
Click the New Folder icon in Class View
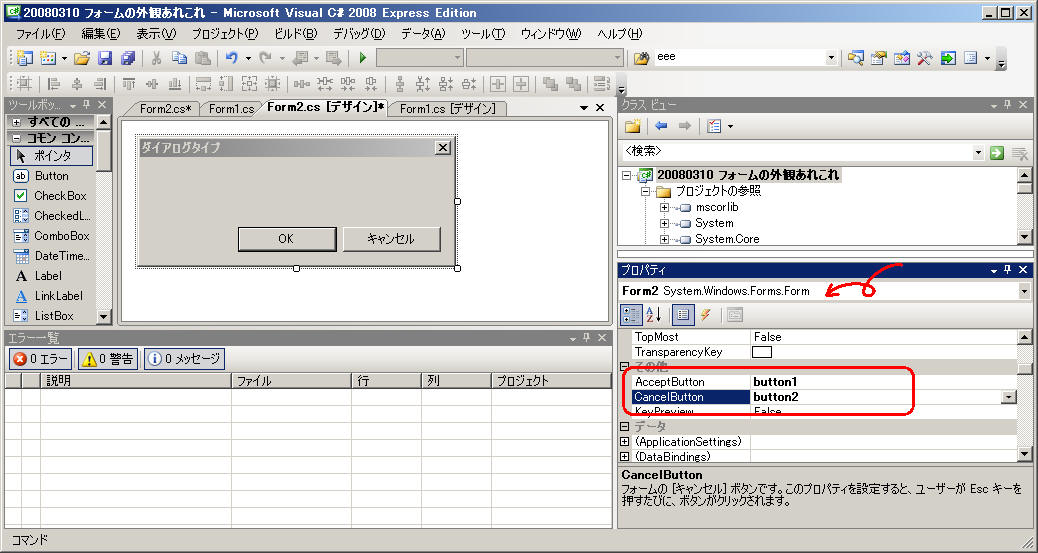[x=632, y=126]
